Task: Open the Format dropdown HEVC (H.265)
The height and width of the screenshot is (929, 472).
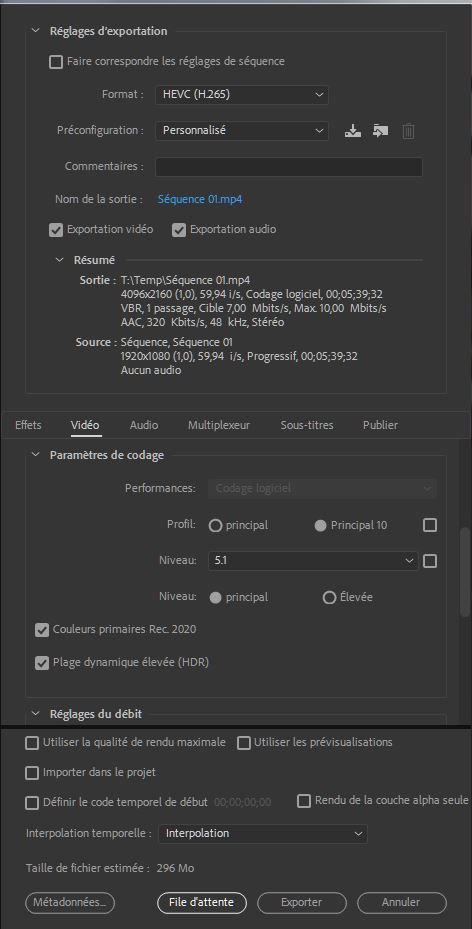Action: tap(242, 94)
